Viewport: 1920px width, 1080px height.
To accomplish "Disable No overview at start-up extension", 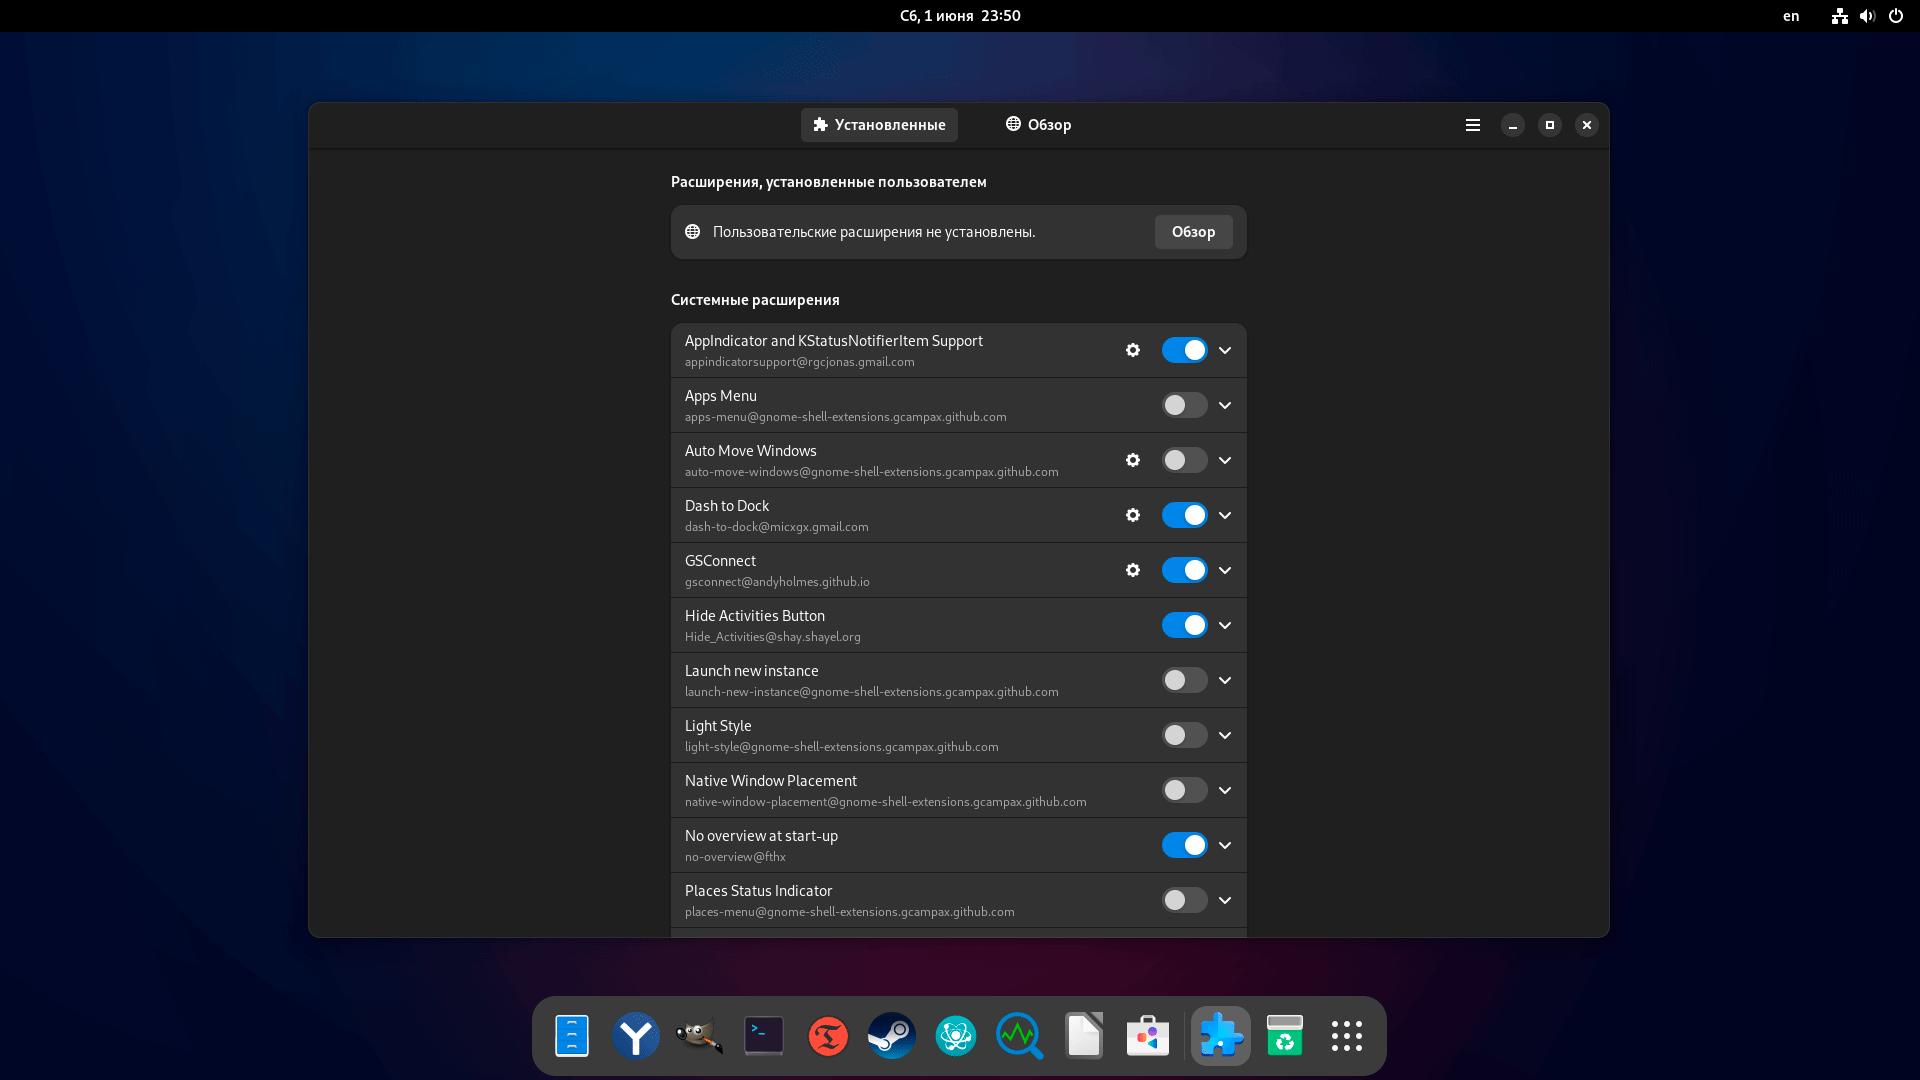I will pos(1184,845).
